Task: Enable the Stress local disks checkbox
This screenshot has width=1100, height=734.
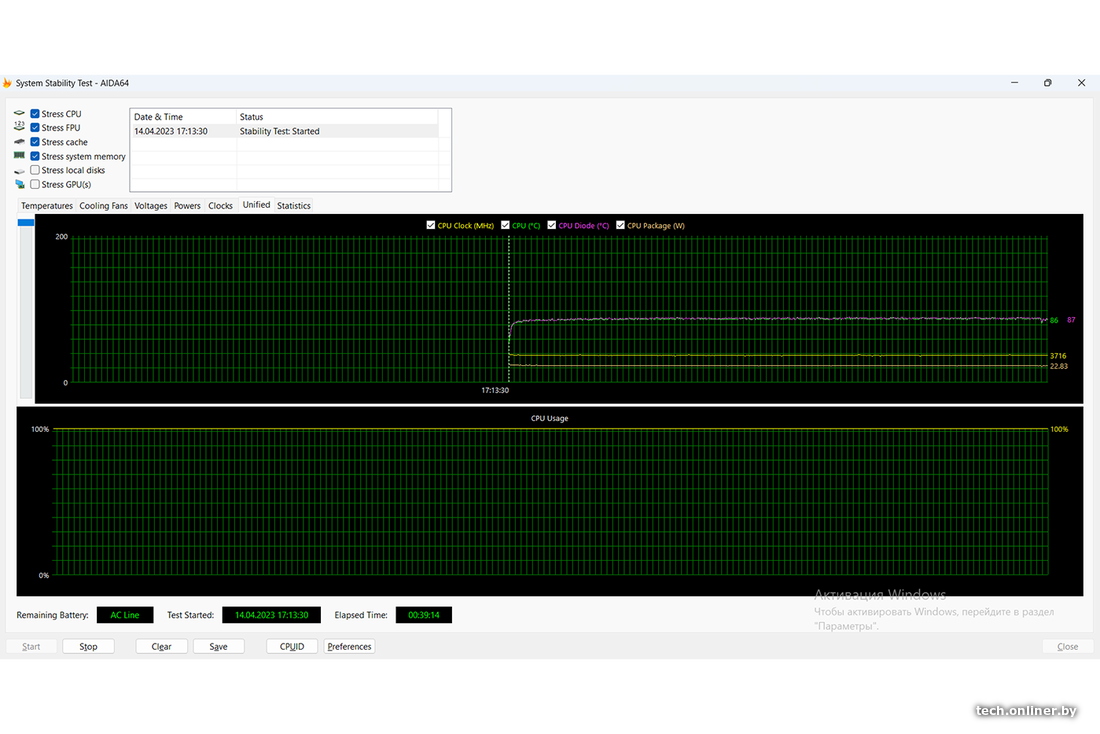Action: coord(36,171)
